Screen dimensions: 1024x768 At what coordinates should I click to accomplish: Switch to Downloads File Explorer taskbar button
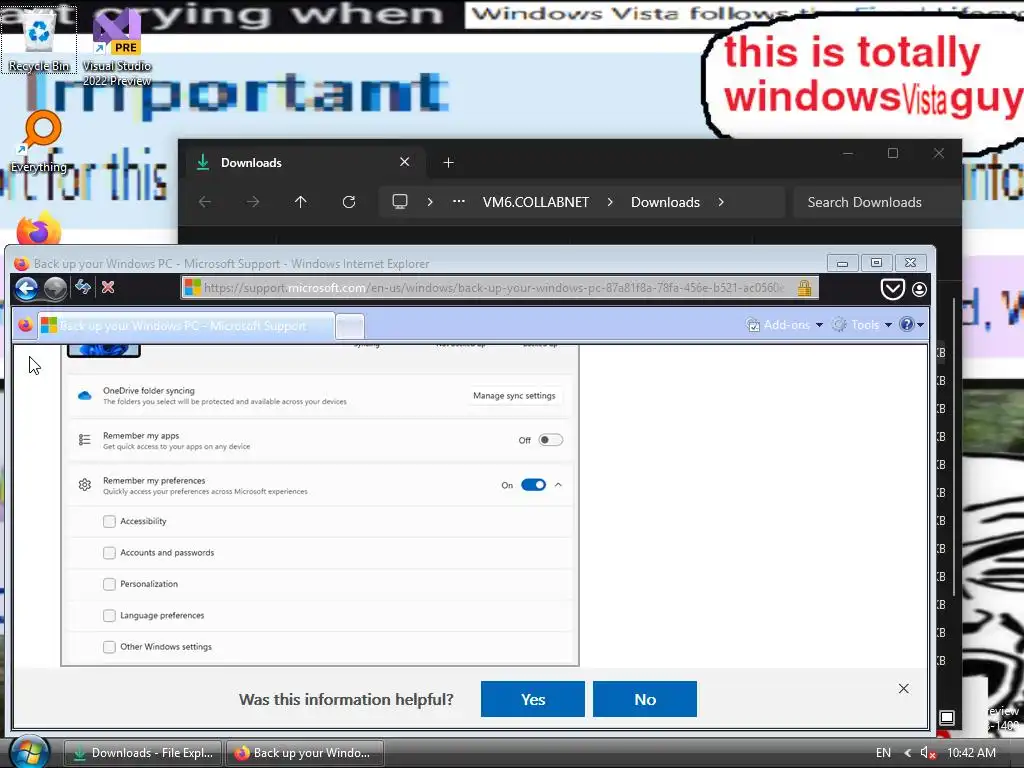[x=143, y=753]
